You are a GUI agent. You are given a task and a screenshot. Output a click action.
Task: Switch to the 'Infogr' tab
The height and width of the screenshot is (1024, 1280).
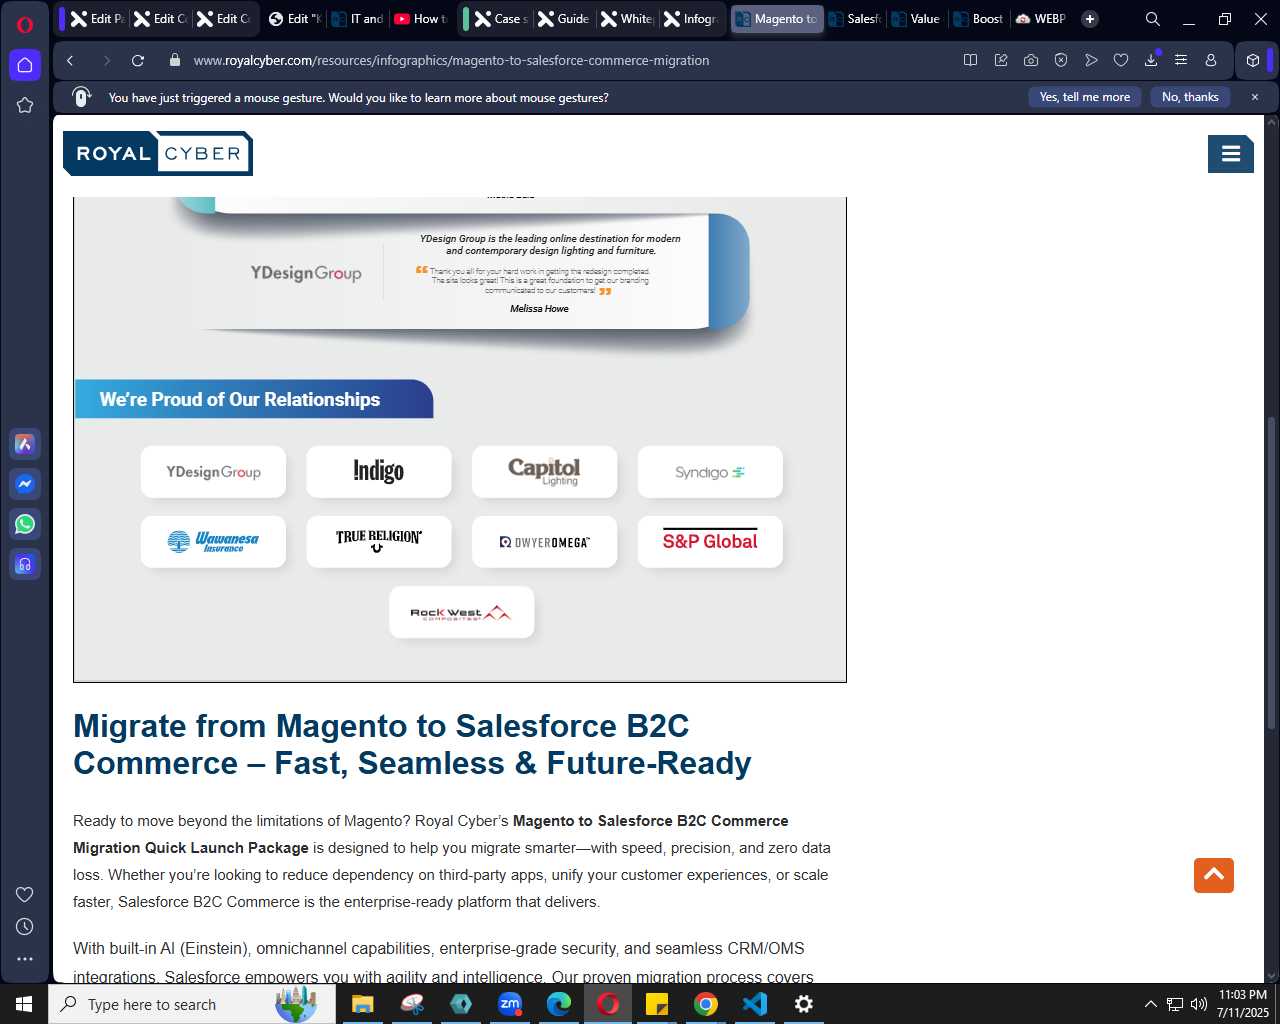(x=691, y=19)
